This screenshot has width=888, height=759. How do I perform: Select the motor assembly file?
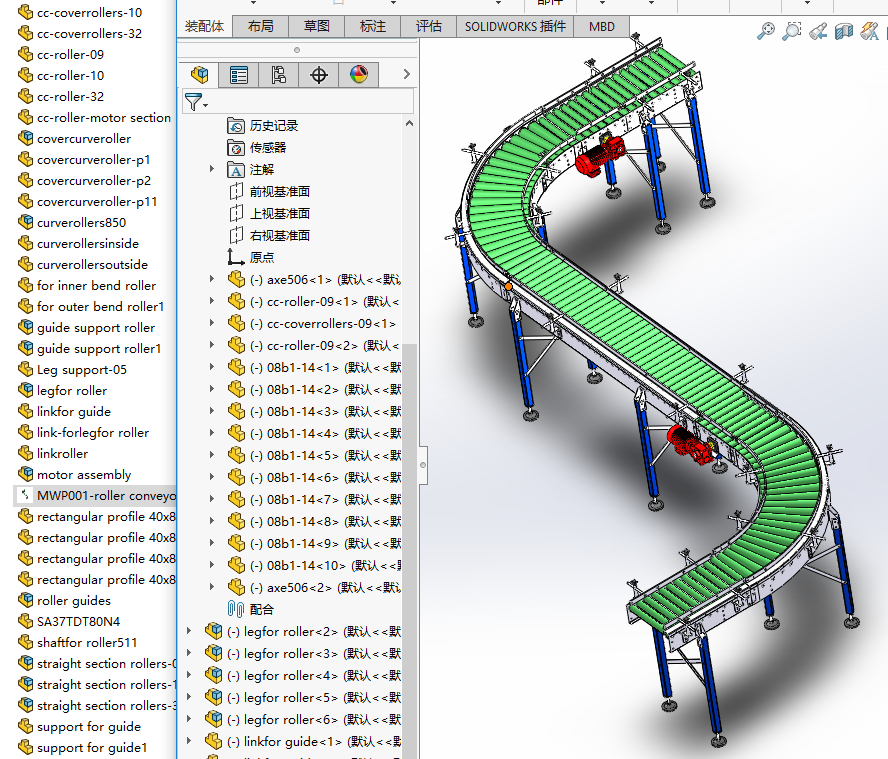click(84, 475)
